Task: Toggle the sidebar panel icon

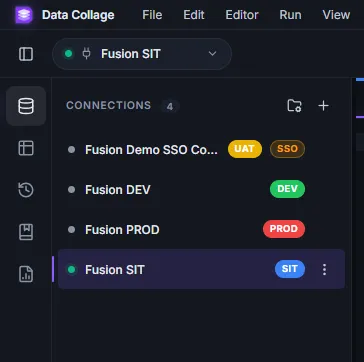Action: pyautogui.click(x=26, y=54)
